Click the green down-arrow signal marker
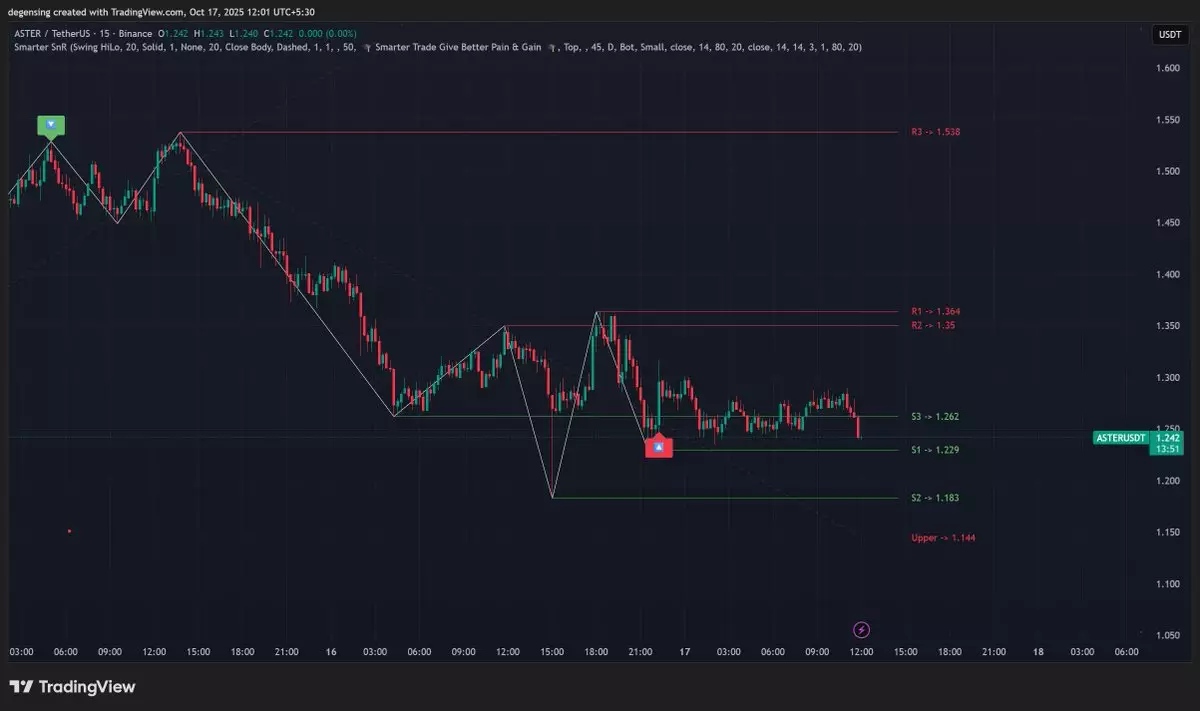1200x711 pixels. pos(52,125)
